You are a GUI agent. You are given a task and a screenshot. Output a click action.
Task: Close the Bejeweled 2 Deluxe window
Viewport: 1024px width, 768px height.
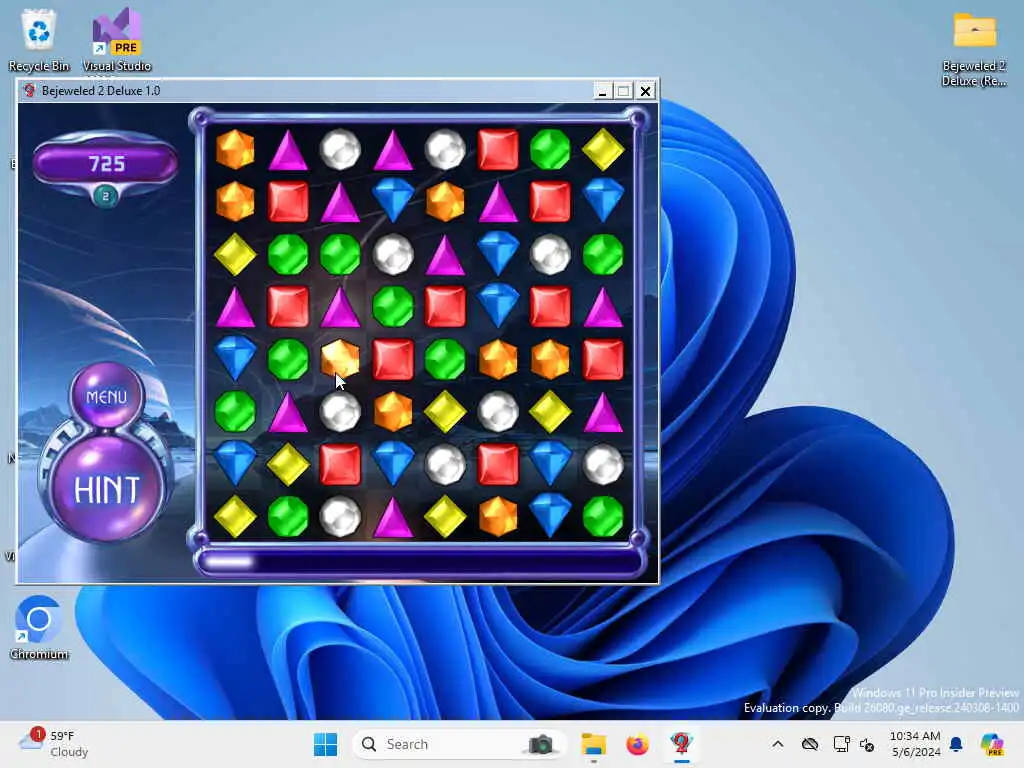point(645,91)
